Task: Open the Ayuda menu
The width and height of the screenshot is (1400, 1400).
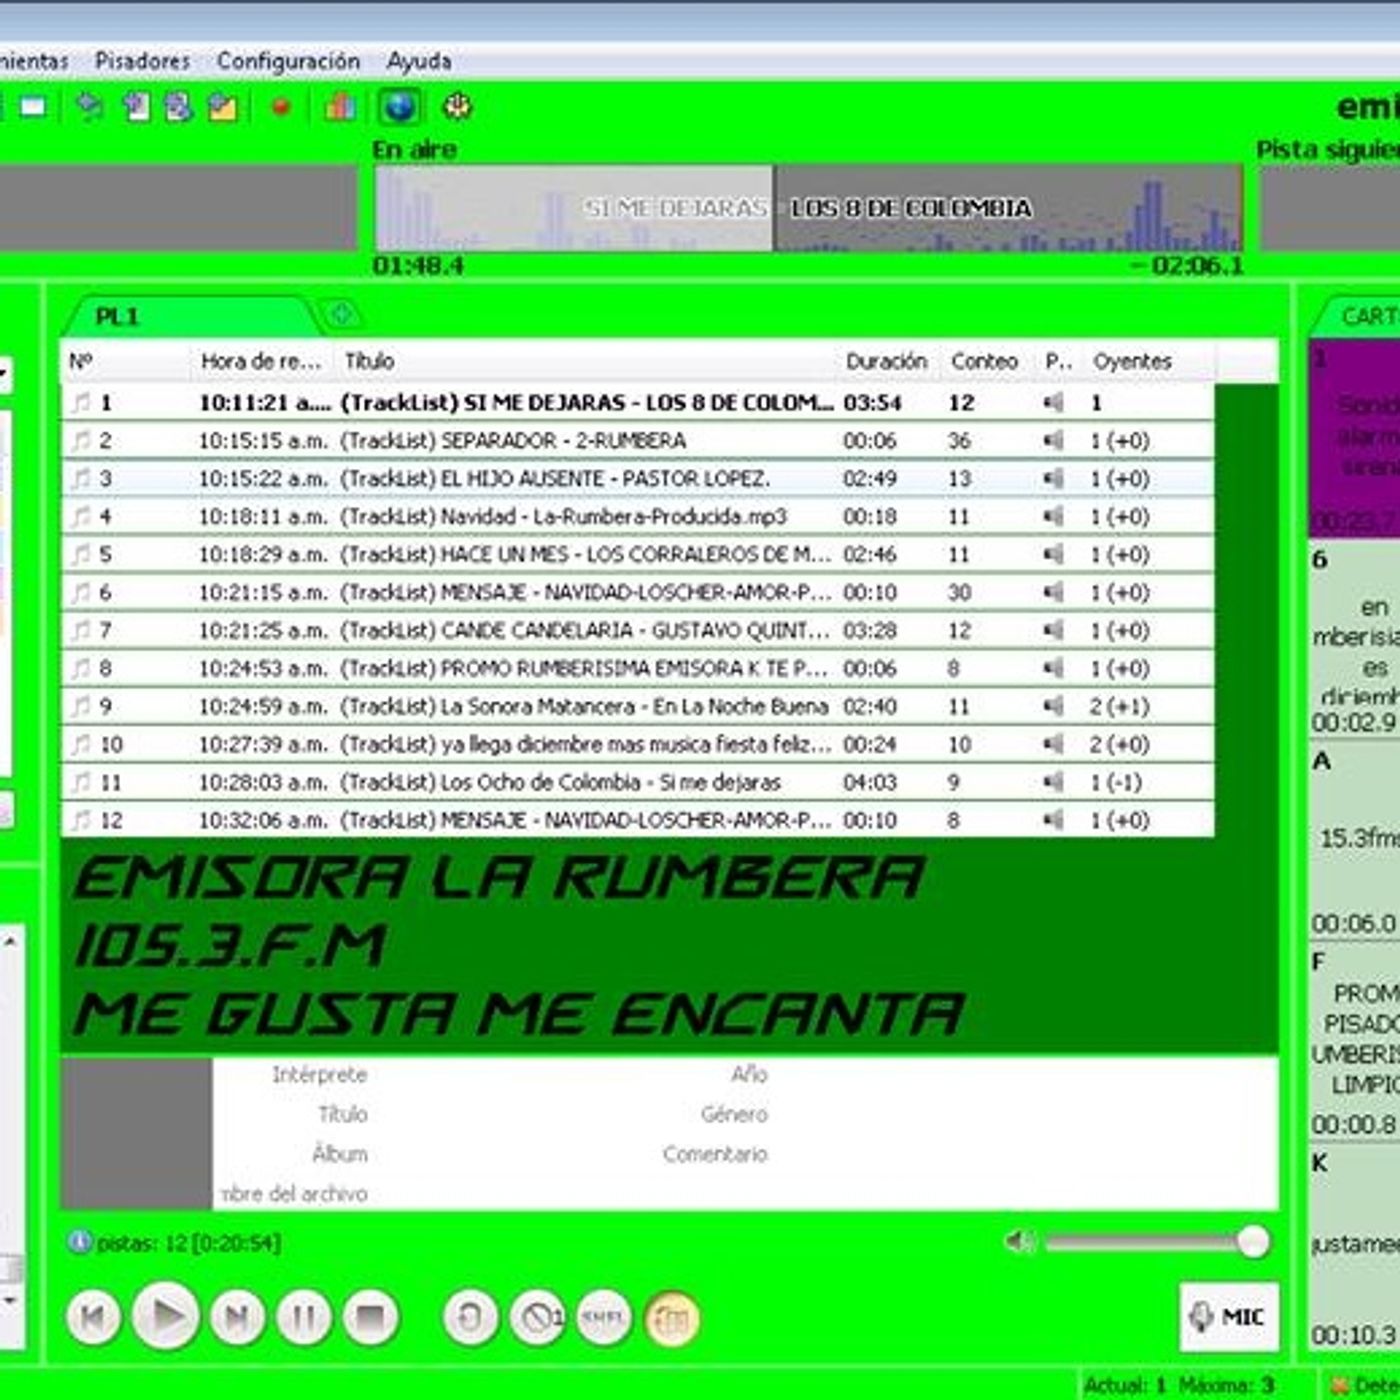Action: (419, 61)
